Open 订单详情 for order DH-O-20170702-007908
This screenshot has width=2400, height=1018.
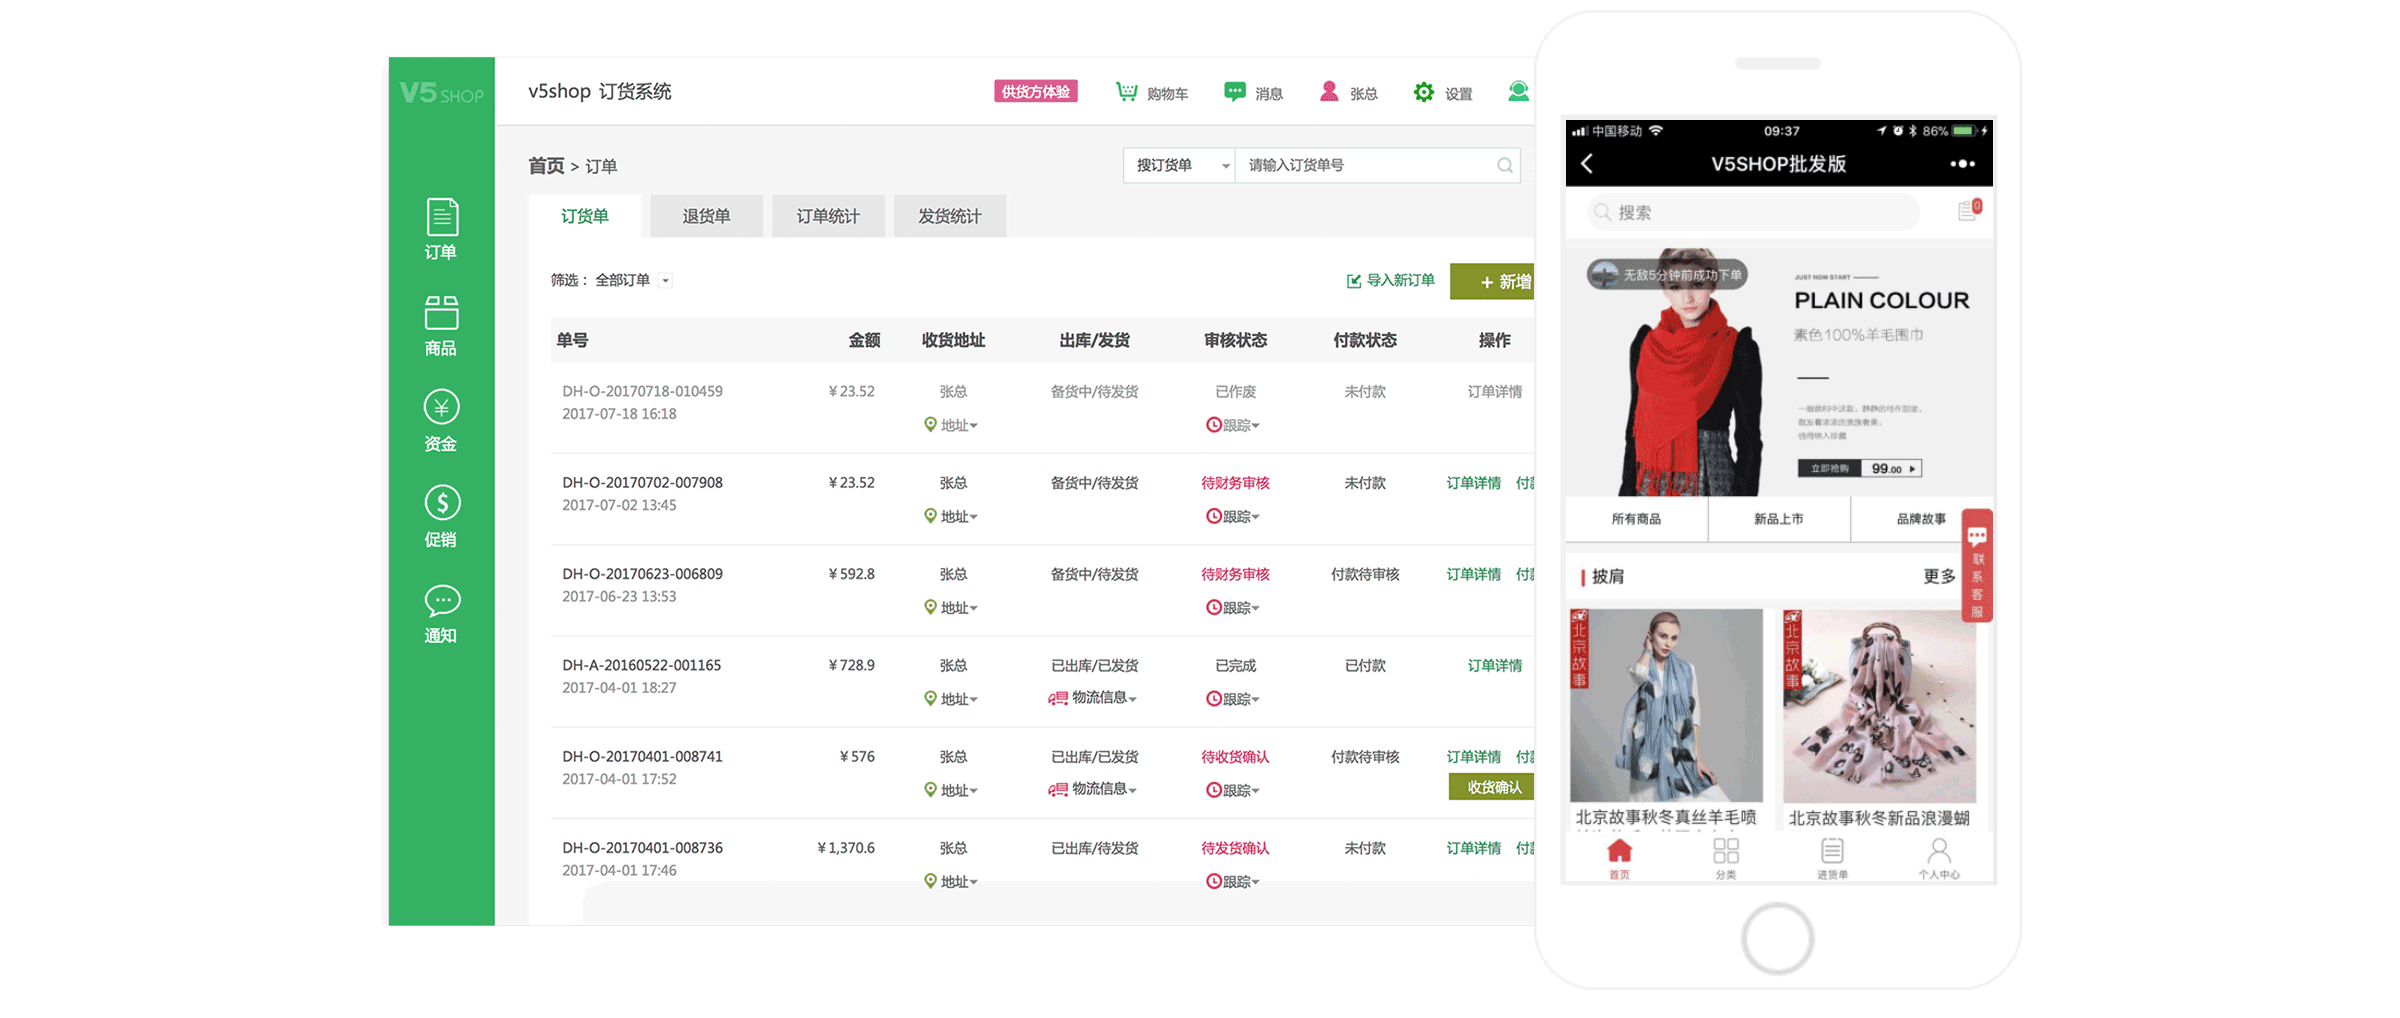pyautogui.click(x=1473, y=483)
